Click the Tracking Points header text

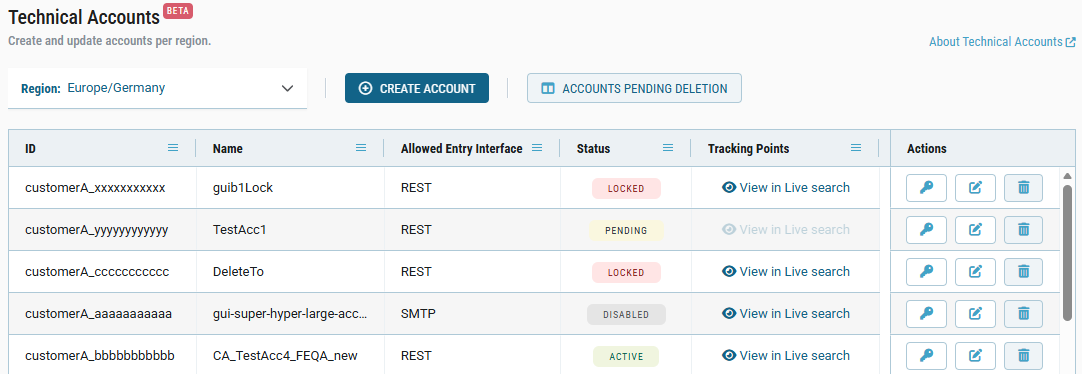click(x=748, y=148)
